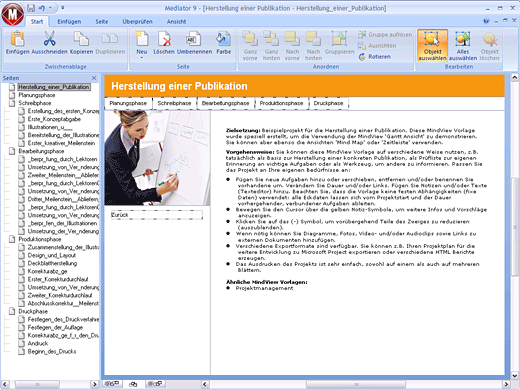Click the first view mode icon at bottom

point(112,384)
